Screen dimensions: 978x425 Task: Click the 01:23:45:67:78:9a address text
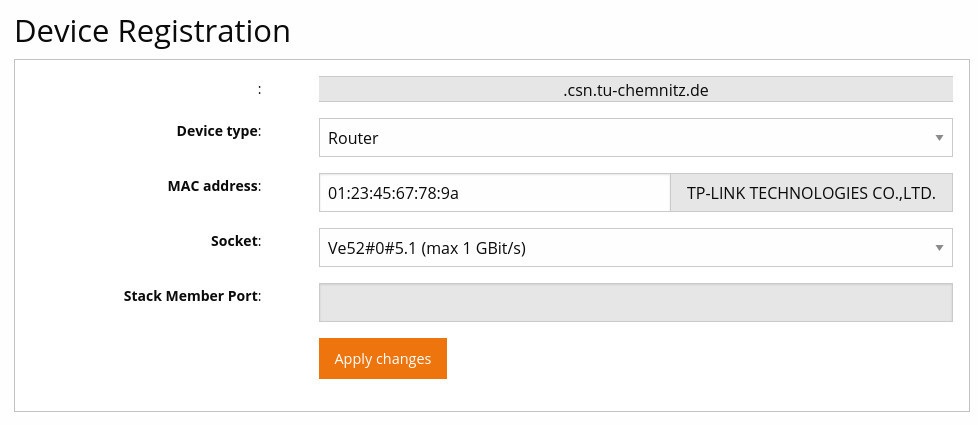click(393, 193)
